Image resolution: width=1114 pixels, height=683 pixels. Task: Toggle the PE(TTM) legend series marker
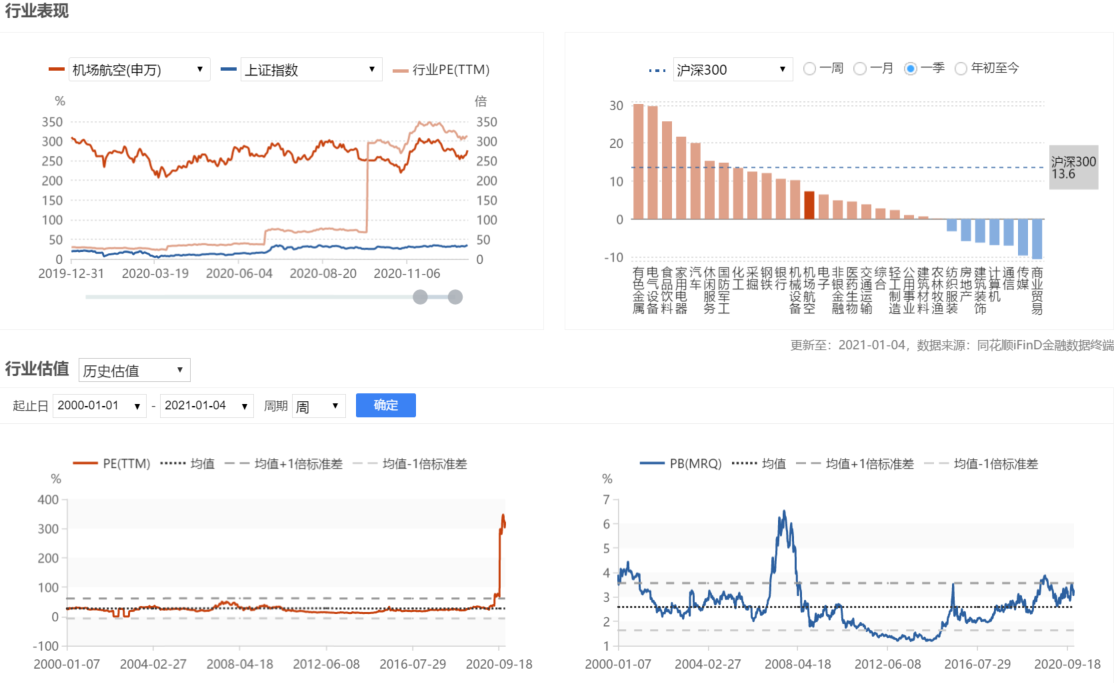87,464
